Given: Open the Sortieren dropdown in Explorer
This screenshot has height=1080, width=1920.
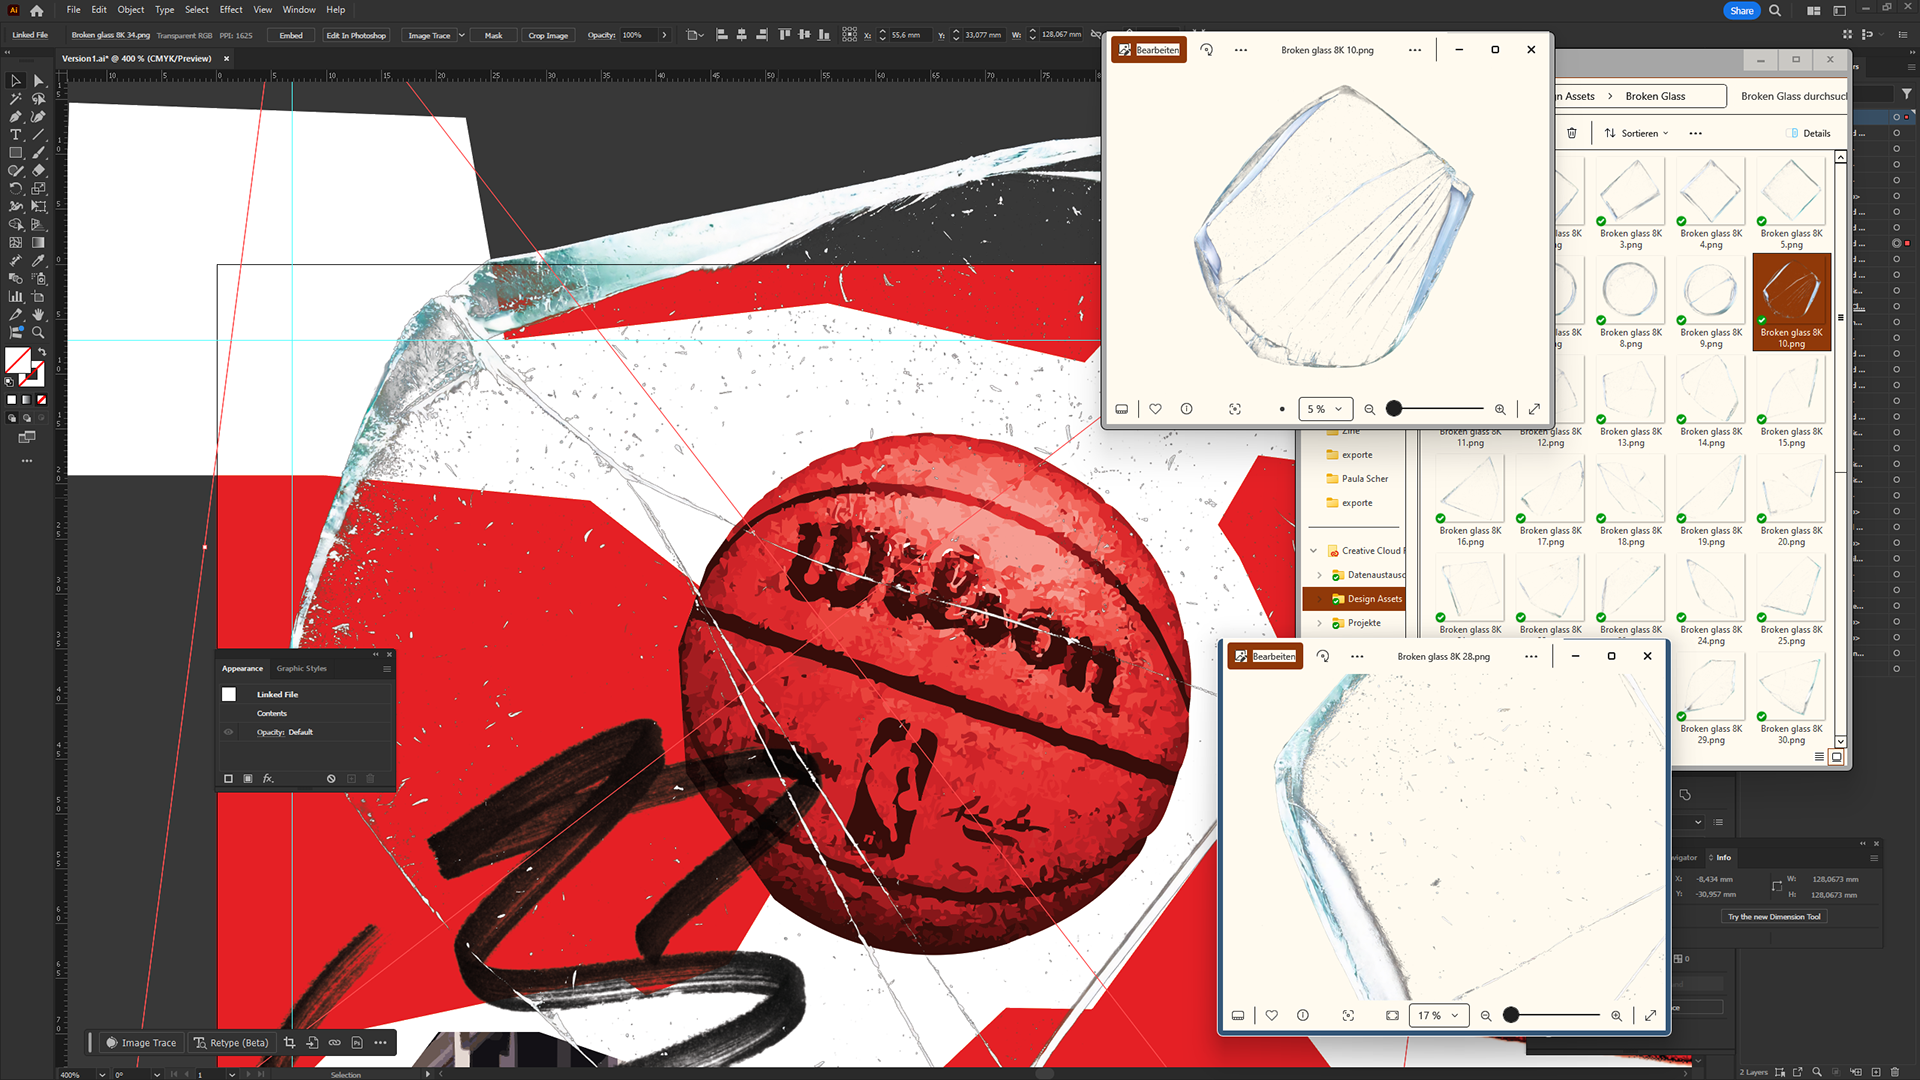Looking at the screenshot, I should (1637, 133).
